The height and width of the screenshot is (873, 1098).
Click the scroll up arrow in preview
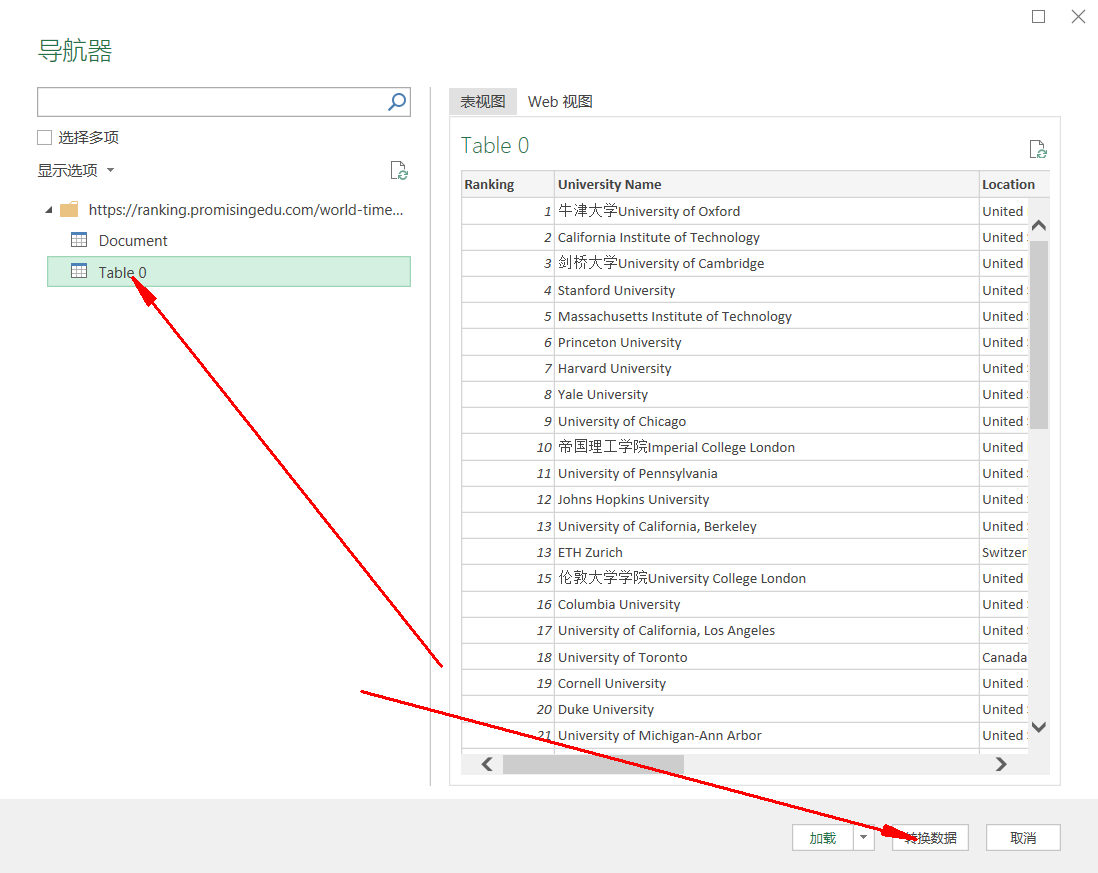pyautogui.click(x=1038, y=225)
